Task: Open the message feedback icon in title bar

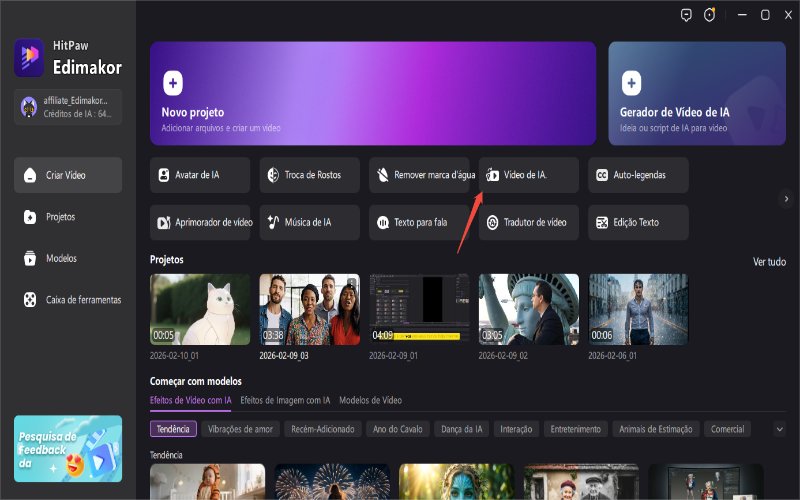Action: [x=686, y=15]
